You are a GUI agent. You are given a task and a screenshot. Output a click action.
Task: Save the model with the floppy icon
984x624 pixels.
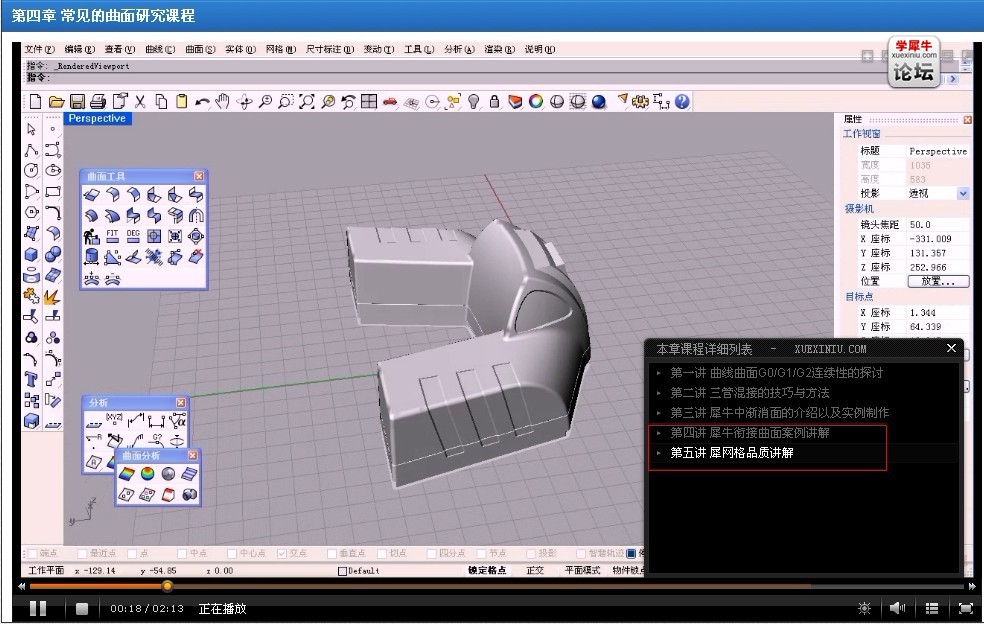pos(77,102)
